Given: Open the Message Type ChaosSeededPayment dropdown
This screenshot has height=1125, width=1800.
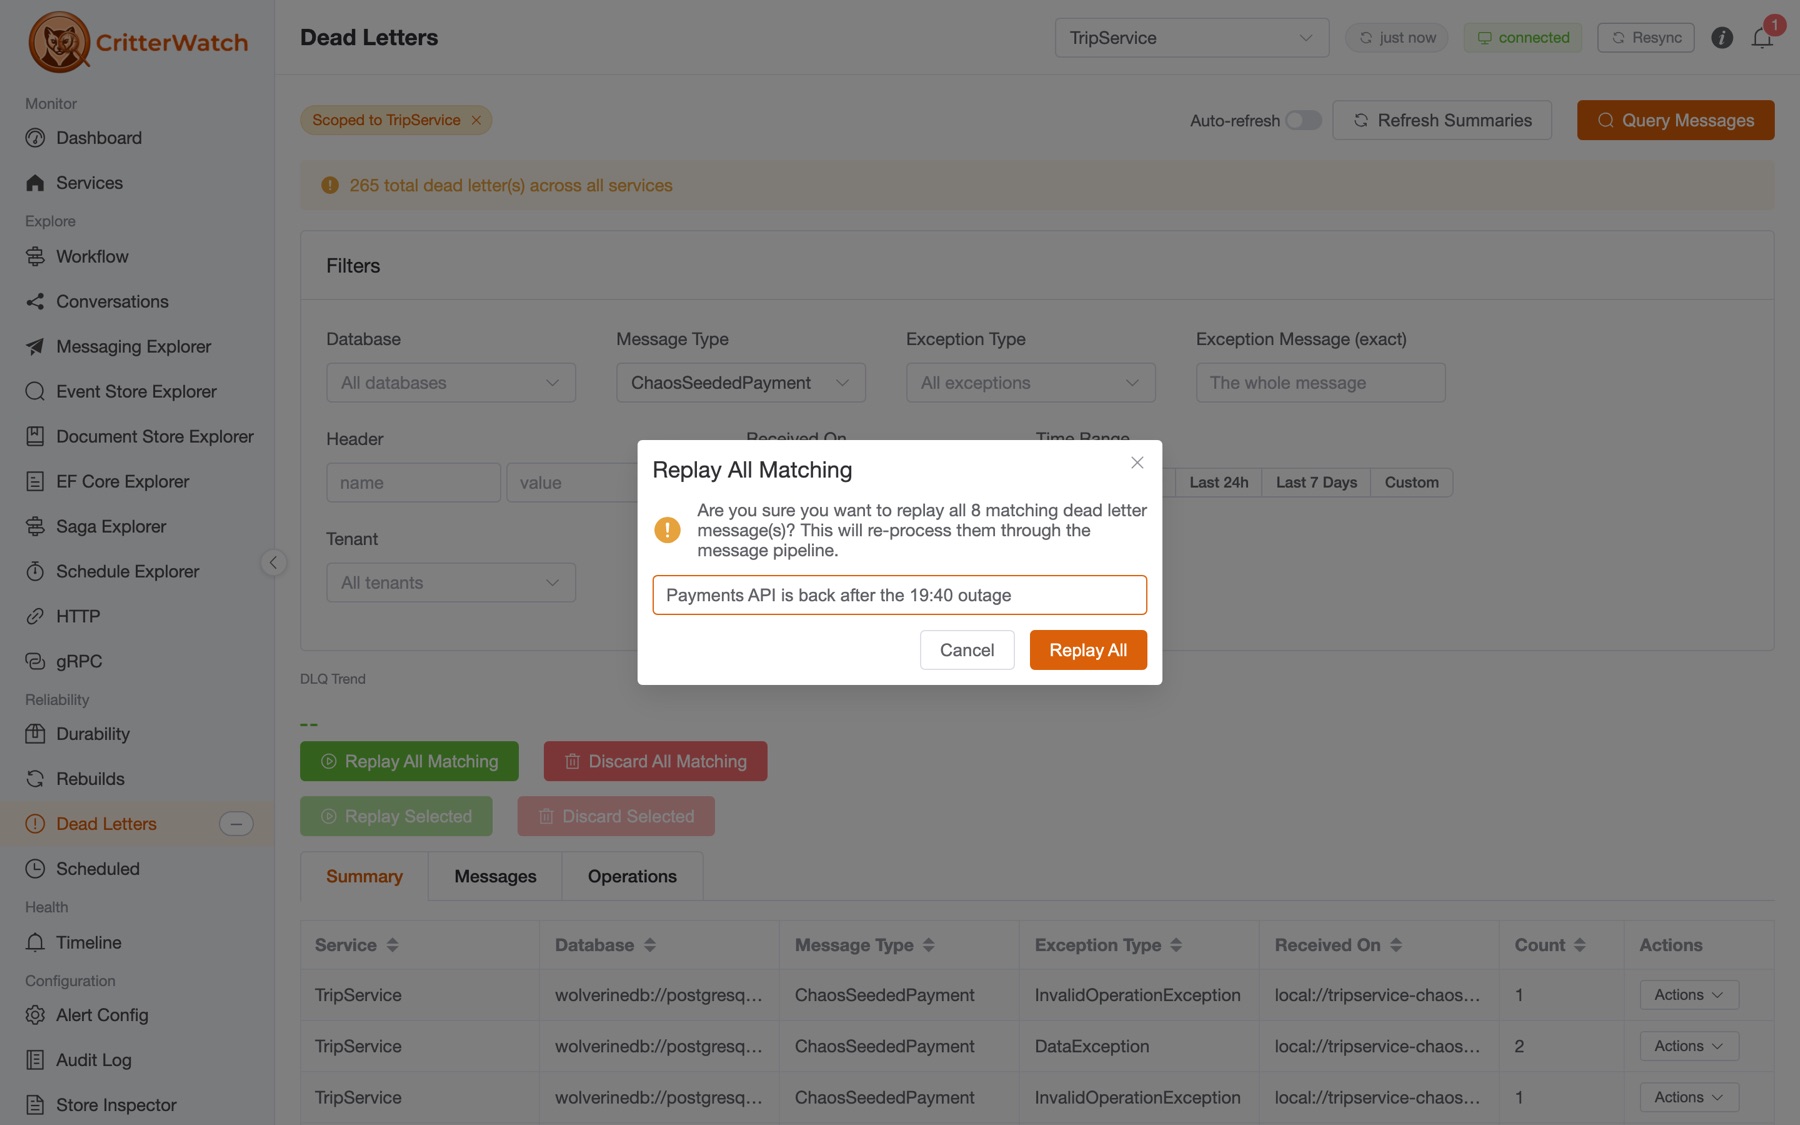Looking at the screenshot, I should tap(741, 383).
